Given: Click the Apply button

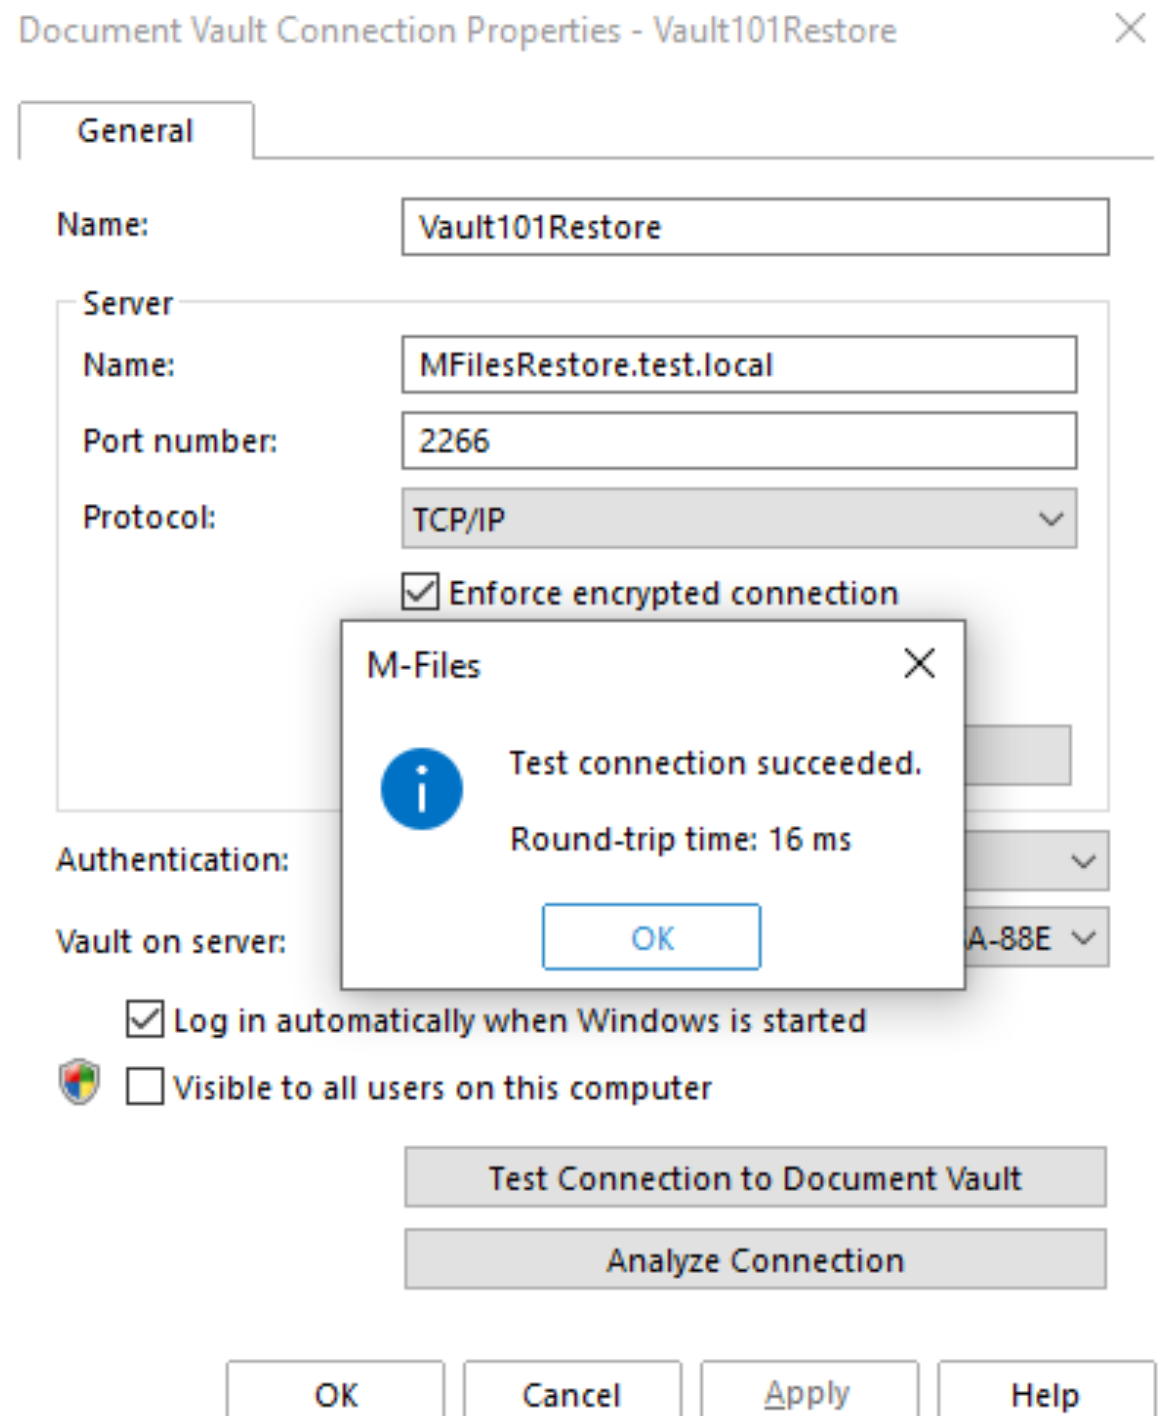Looking at the screenshot, I should pos(808,1392).
